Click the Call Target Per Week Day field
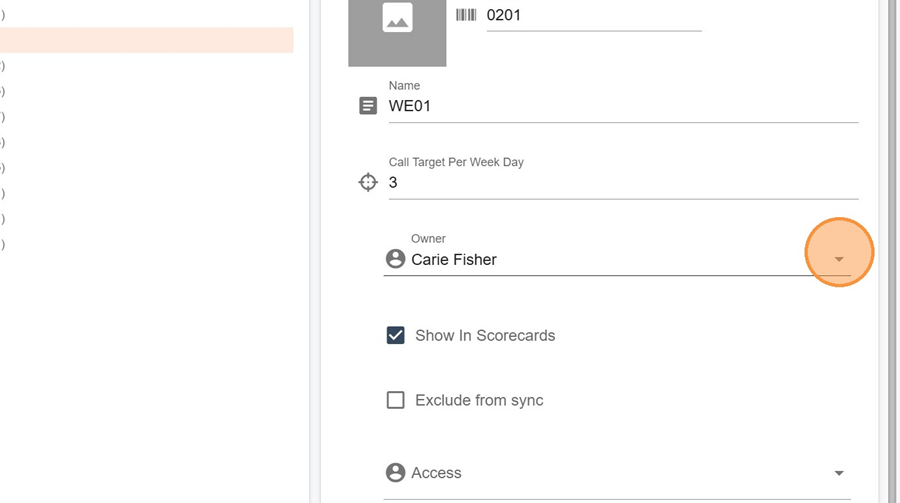This screenshot has width=900, height=503. (x=622, y=182)
